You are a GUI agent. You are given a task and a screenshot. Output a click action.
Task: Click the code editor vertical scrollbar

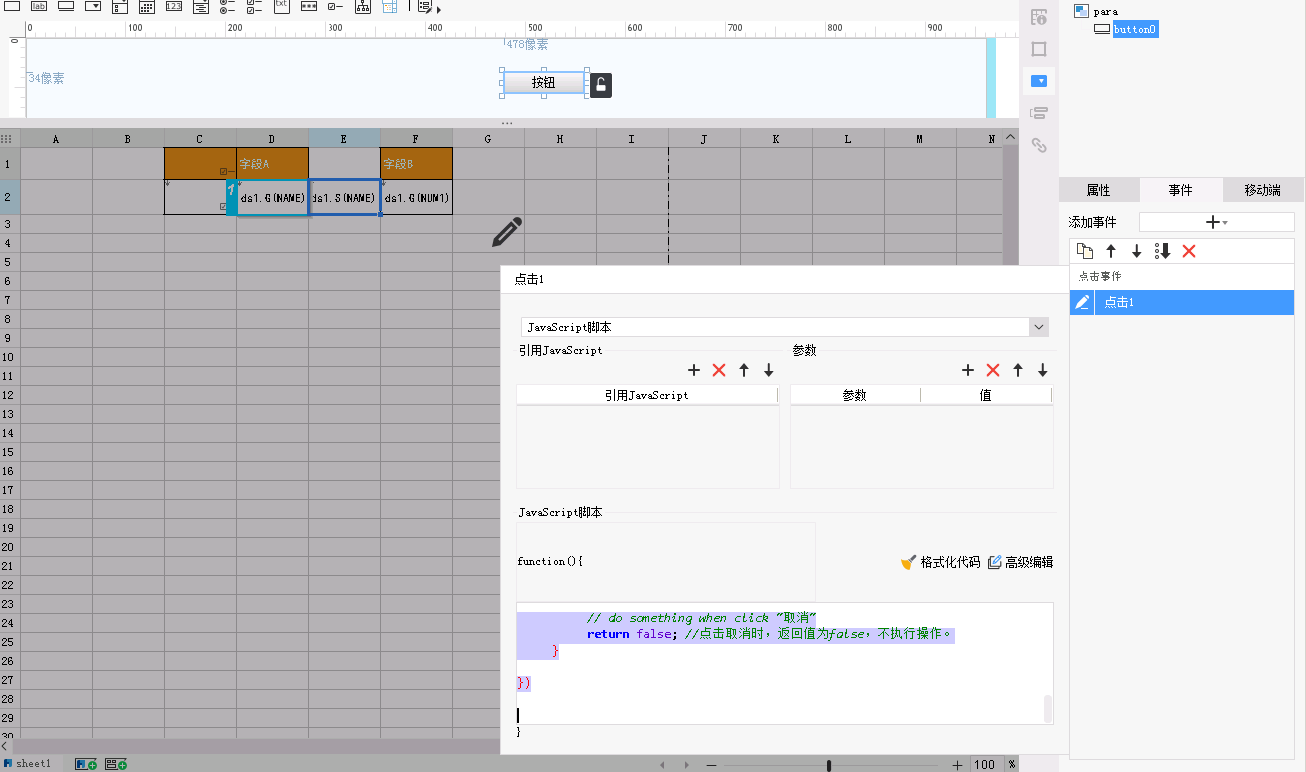(1048, 708)
